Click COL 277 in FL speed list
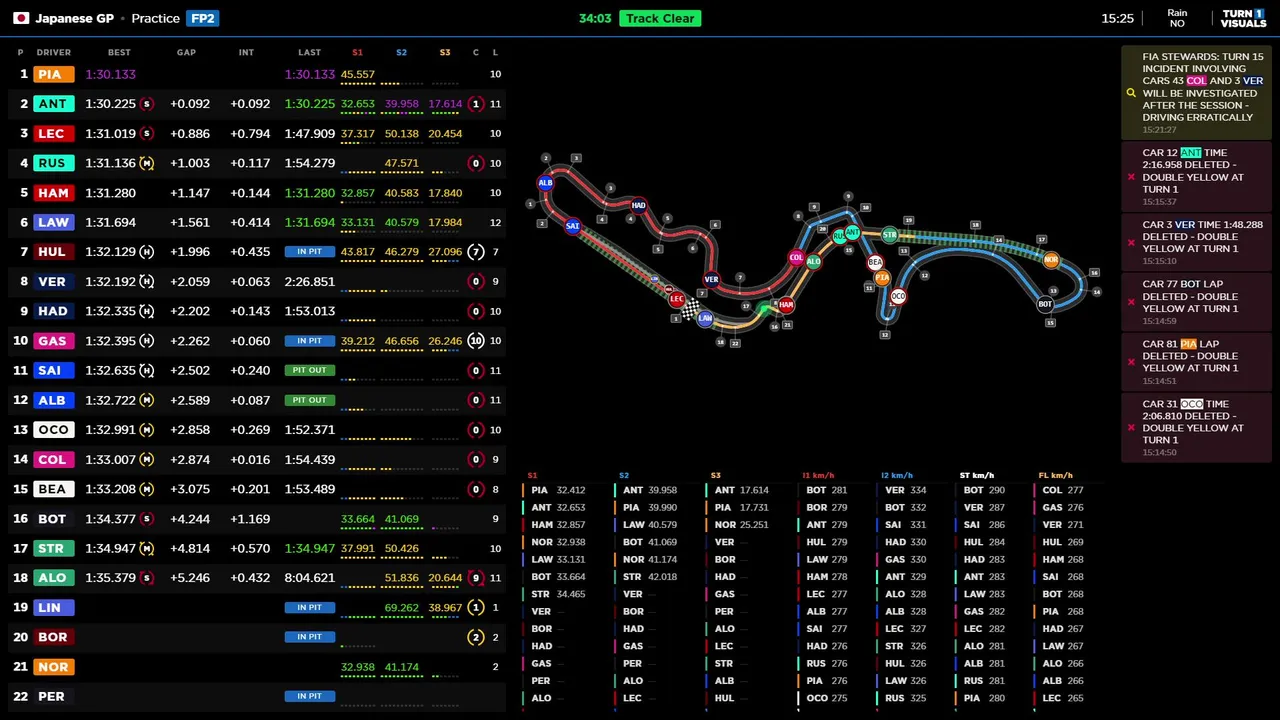 [1061, 490]
